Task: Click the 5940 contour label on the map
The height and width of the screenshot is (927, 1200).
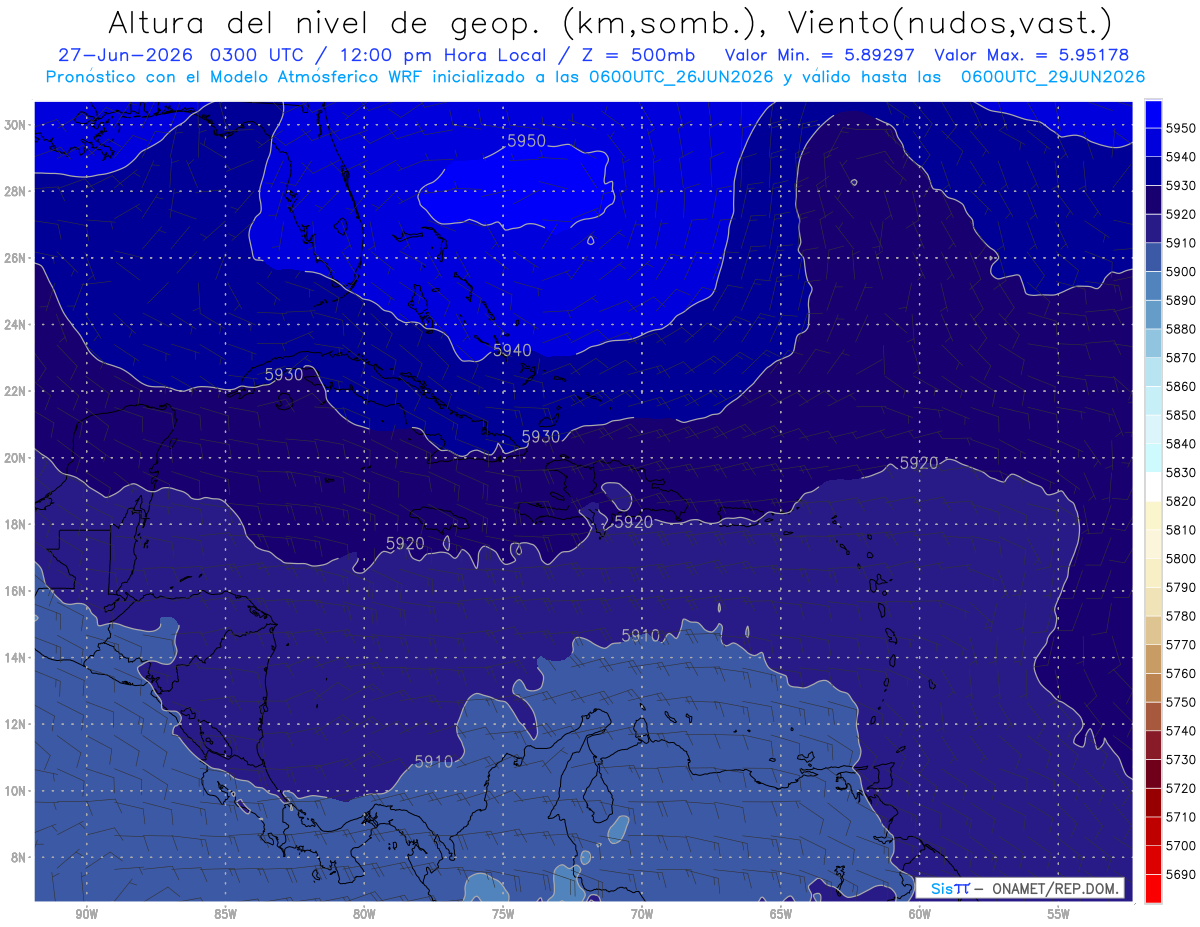Action: [512, 350]
